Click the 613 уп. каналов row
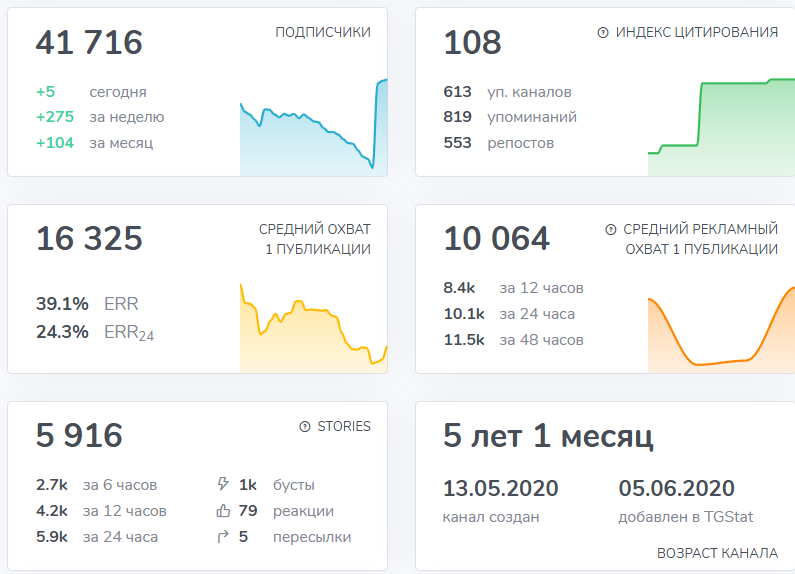This screenshot has height=574, width=795. pyautogui.click(x=508, y=92)
